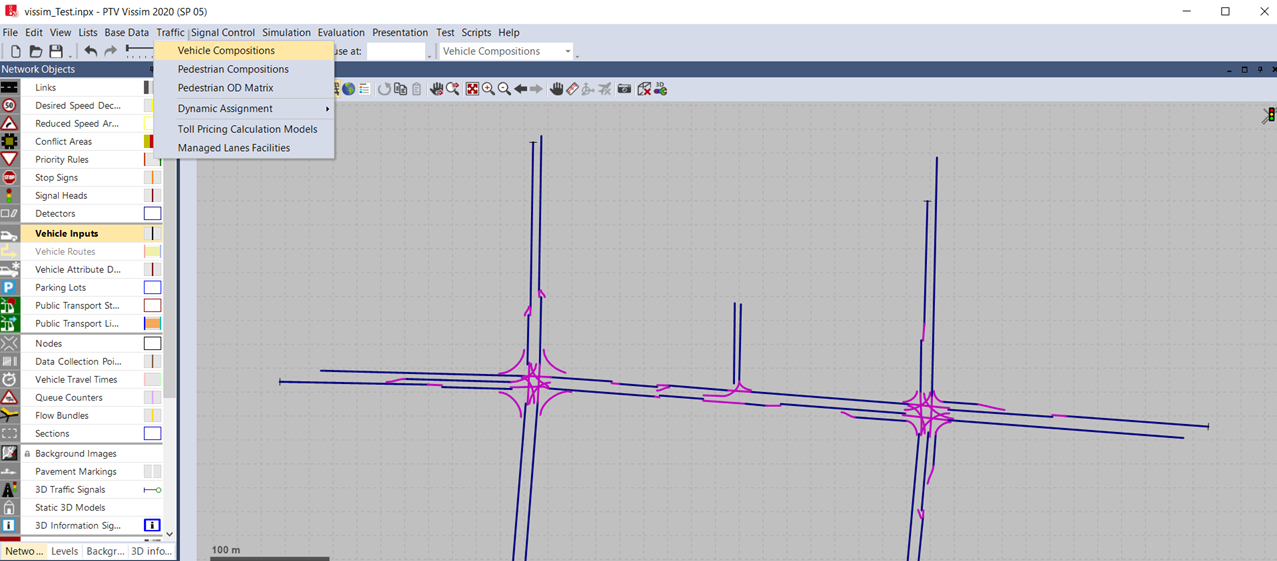Select Pedestrian OD Matrix menu entry

tap(244, 88)
